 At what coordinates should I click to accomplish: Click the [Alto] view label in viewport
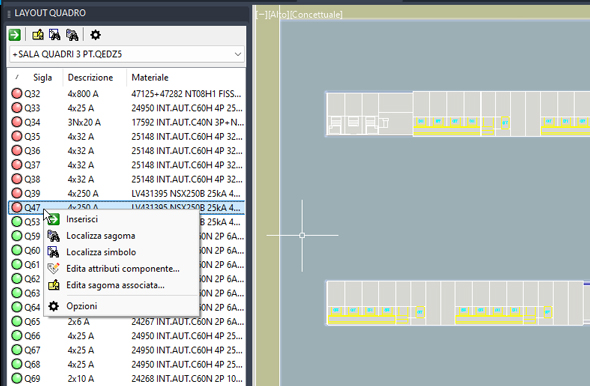pyautogui.click(x=279, y=15)
